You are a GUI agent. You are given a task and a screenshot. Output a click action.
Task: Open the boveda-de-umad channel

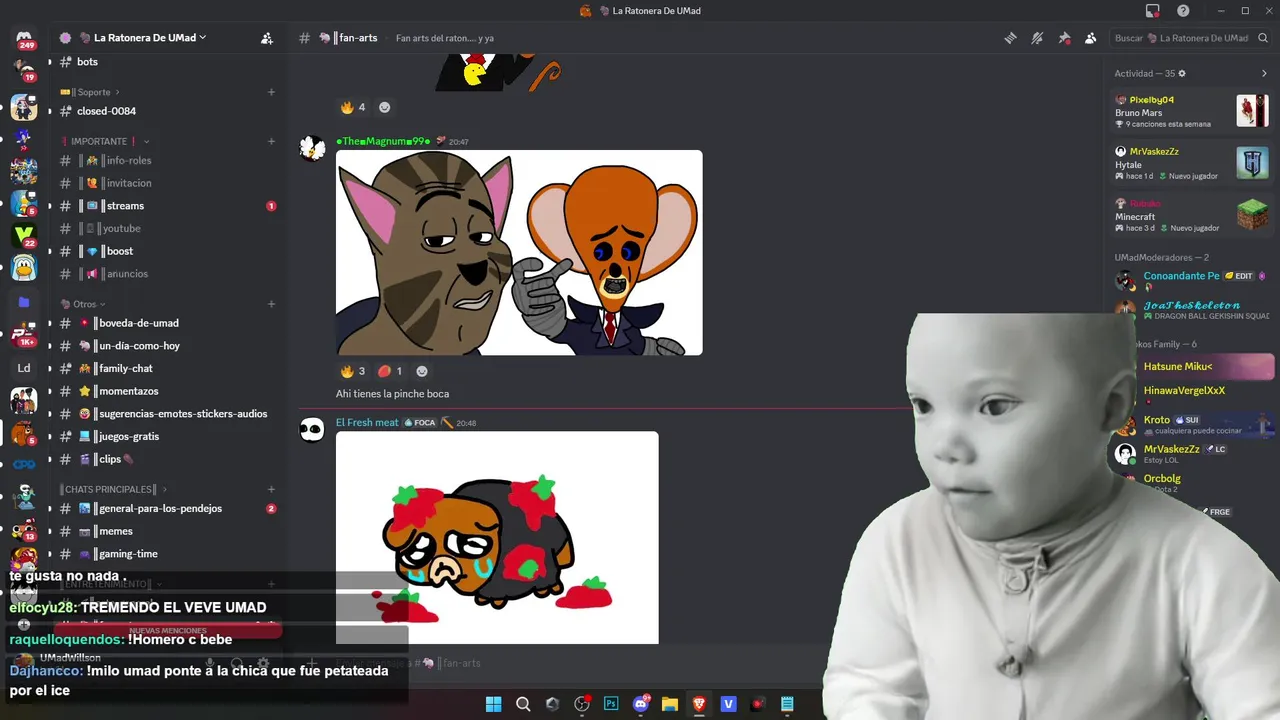(x=168, y=323)
